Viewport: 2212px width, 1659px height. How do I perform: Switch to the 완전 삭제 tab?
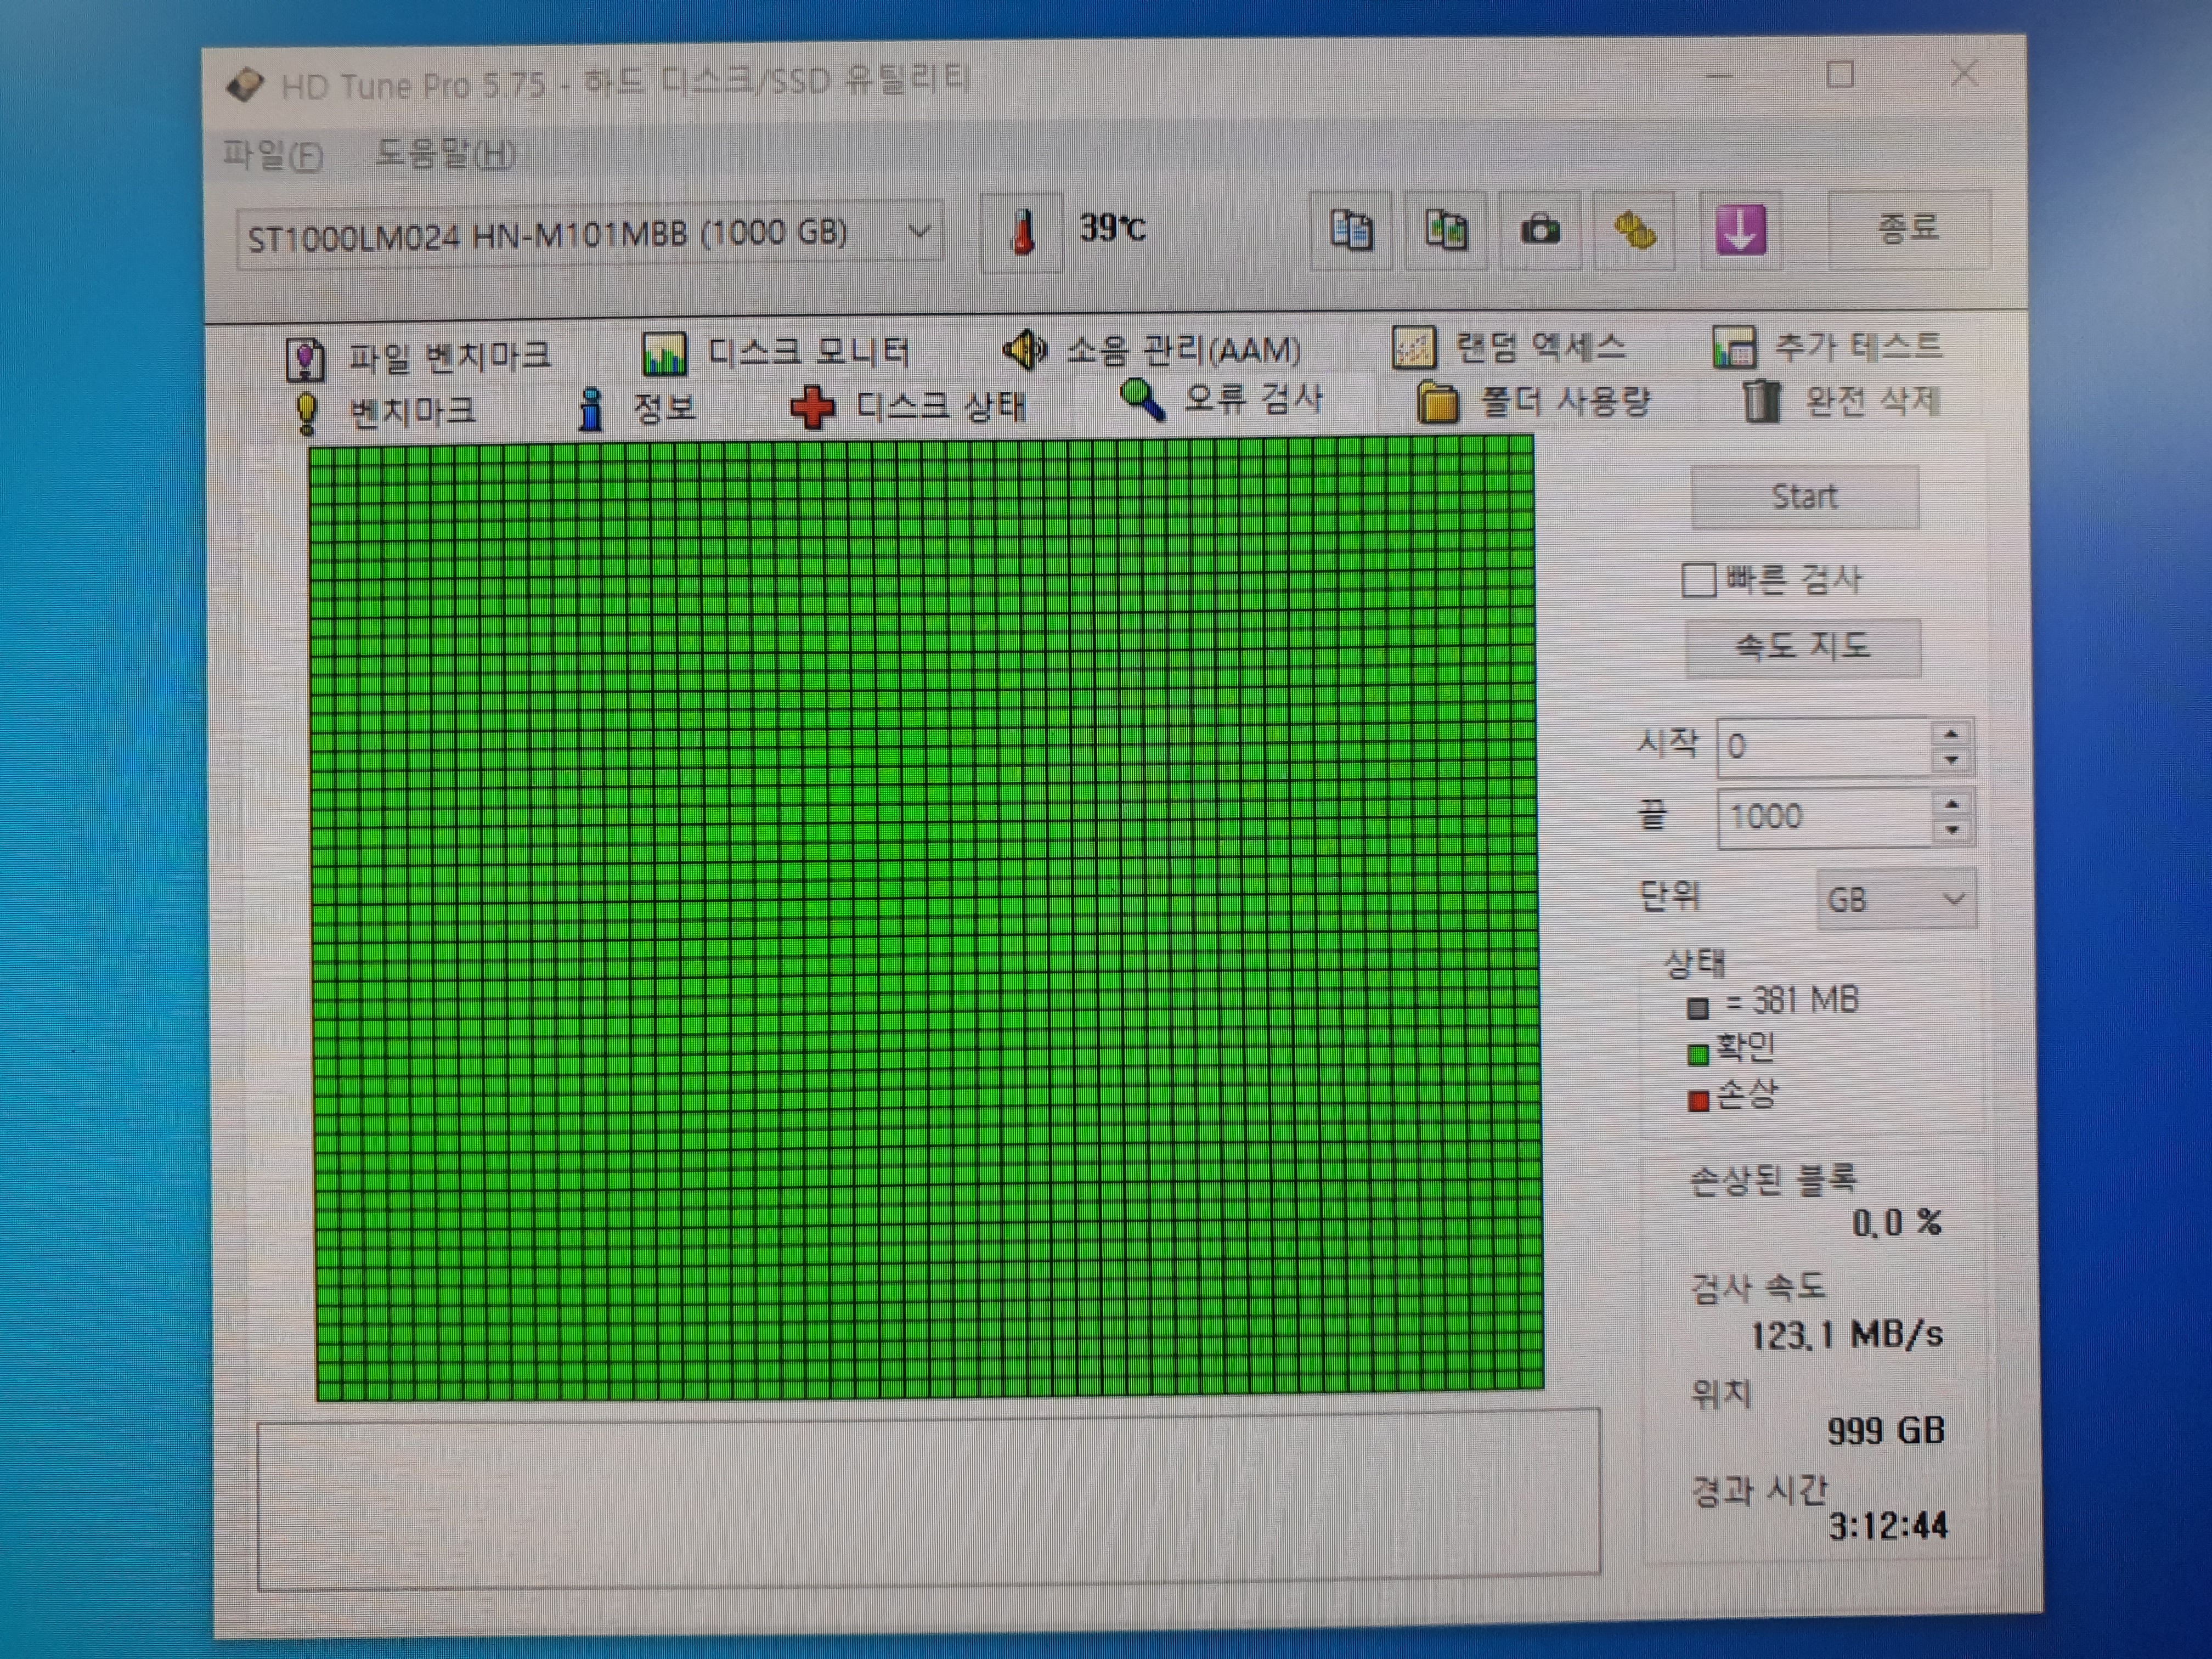pos(1842,401)
